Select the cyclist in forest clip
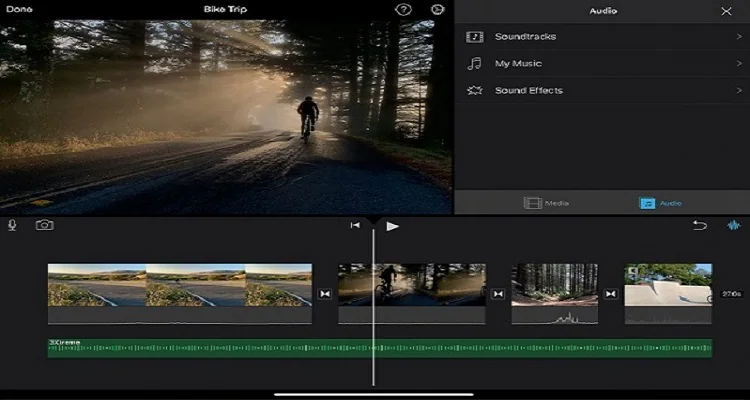 coord(412,294)
